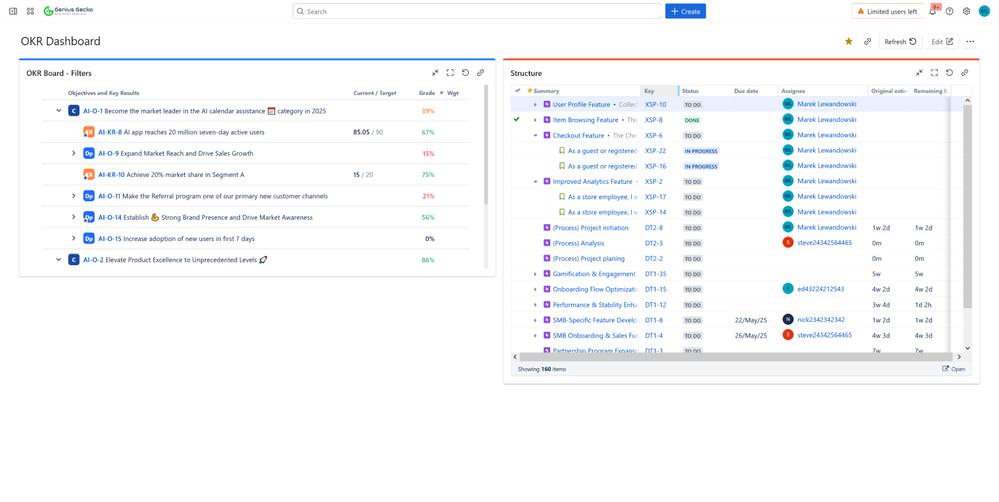The image size is (999, 502).
Task: Expand the AI-O-9 objective
Action: tap(74, 154)
